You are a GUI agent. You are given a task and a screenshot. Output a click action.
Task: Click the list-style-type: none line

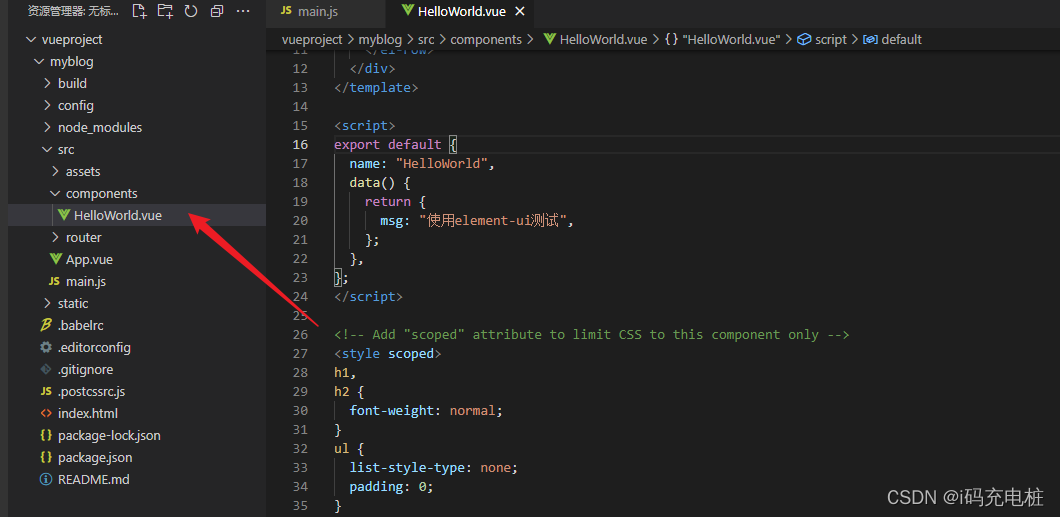[434, 468]
